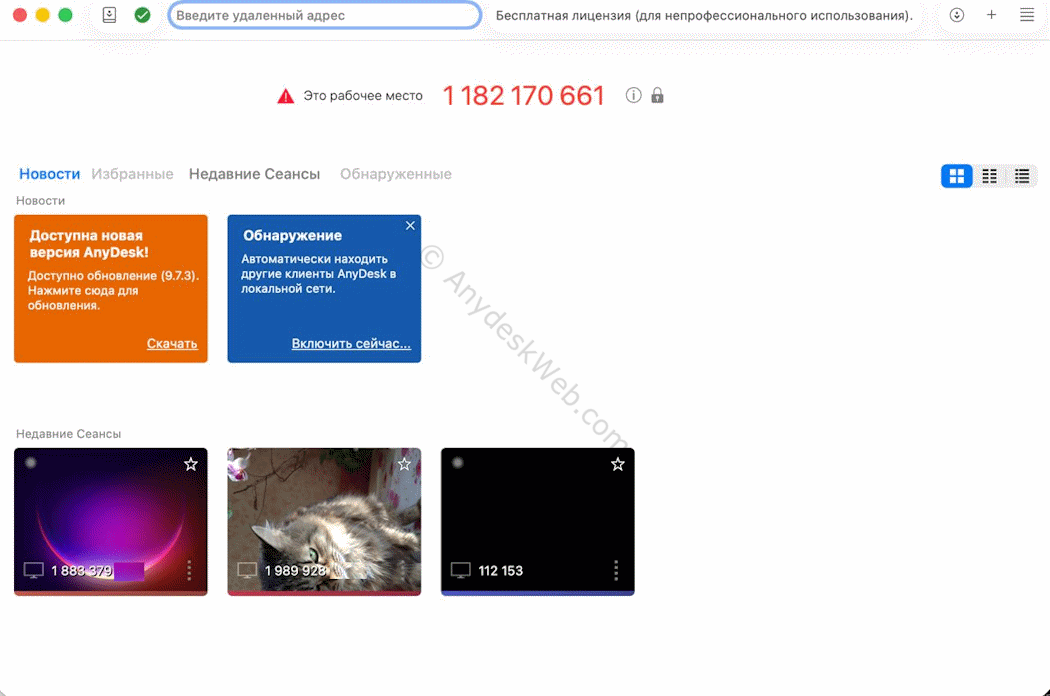Open the download/install icon in toolbar
This screenshot has width=1050, height=696.
[x=957, y=15]
